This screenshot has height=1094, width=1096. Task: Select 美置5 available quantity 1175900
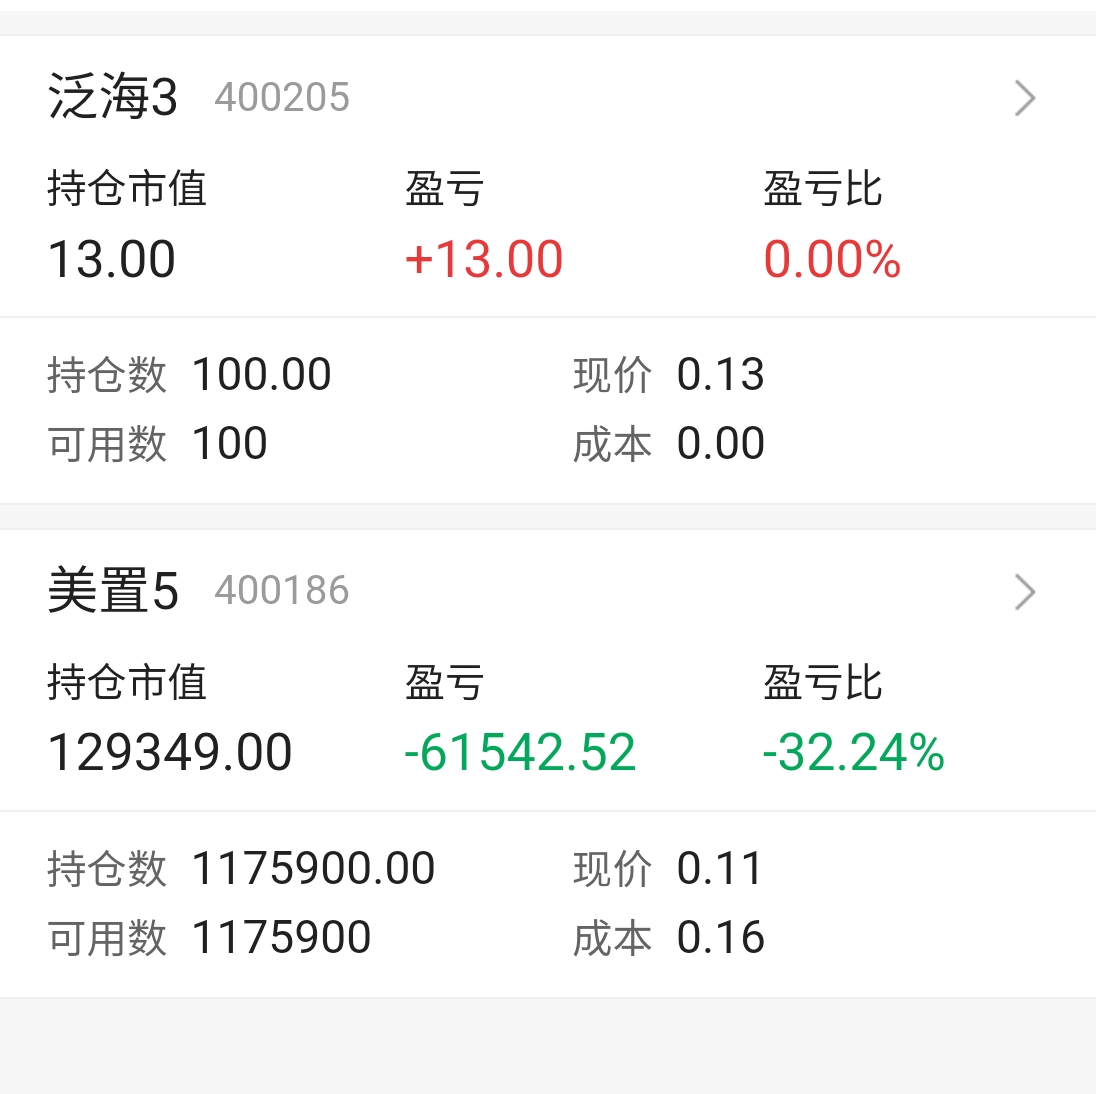pyautogui.click(x=281, y=937)
